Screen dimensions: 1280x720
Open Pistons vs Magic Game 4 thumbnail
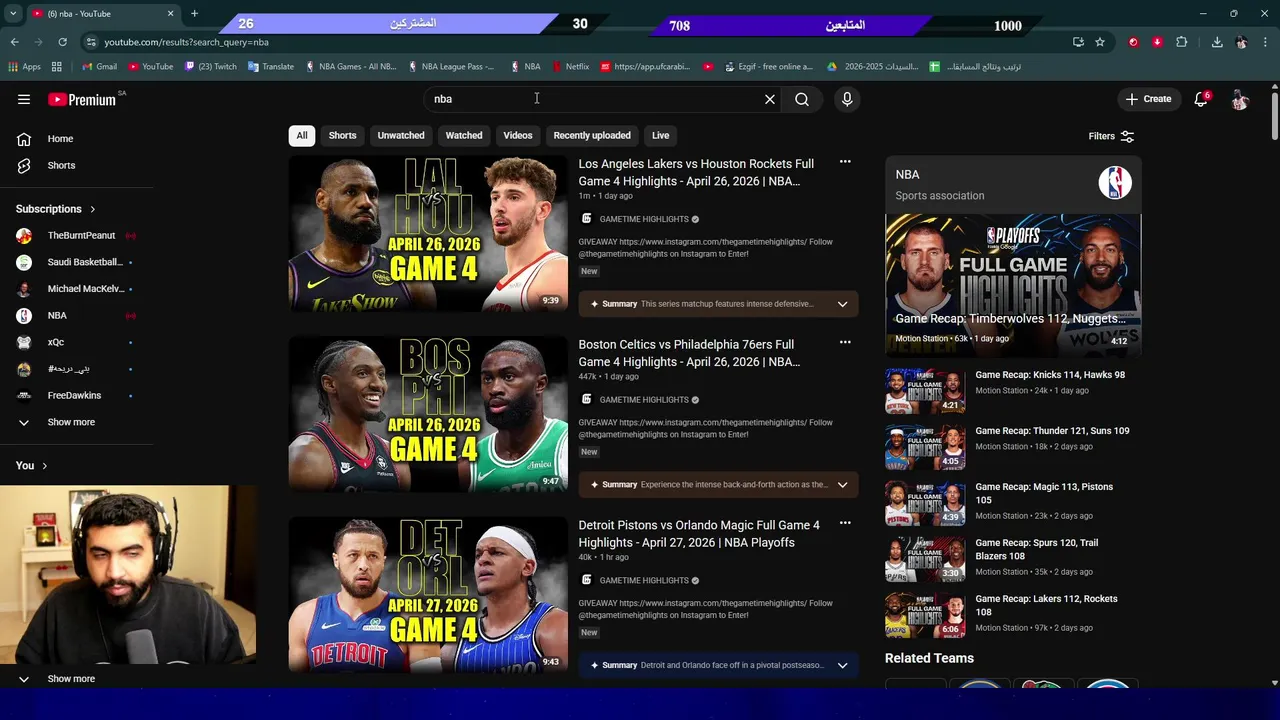[428, 595]
